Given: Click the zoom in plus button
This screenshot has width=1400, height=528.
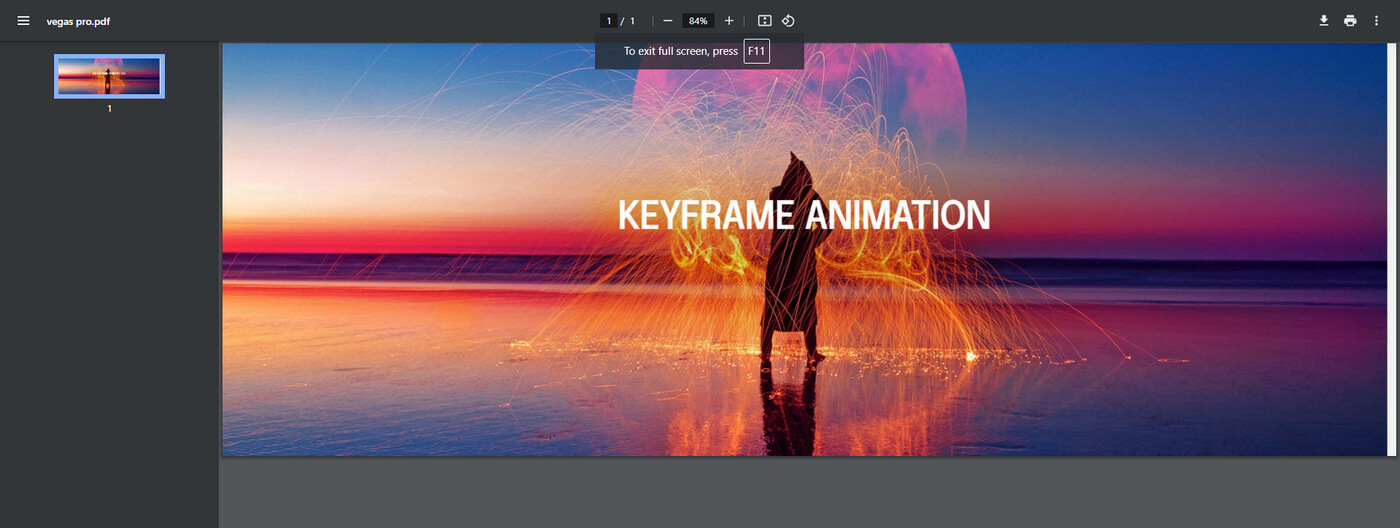Looking at the screenshot, I should coord(729,21).
